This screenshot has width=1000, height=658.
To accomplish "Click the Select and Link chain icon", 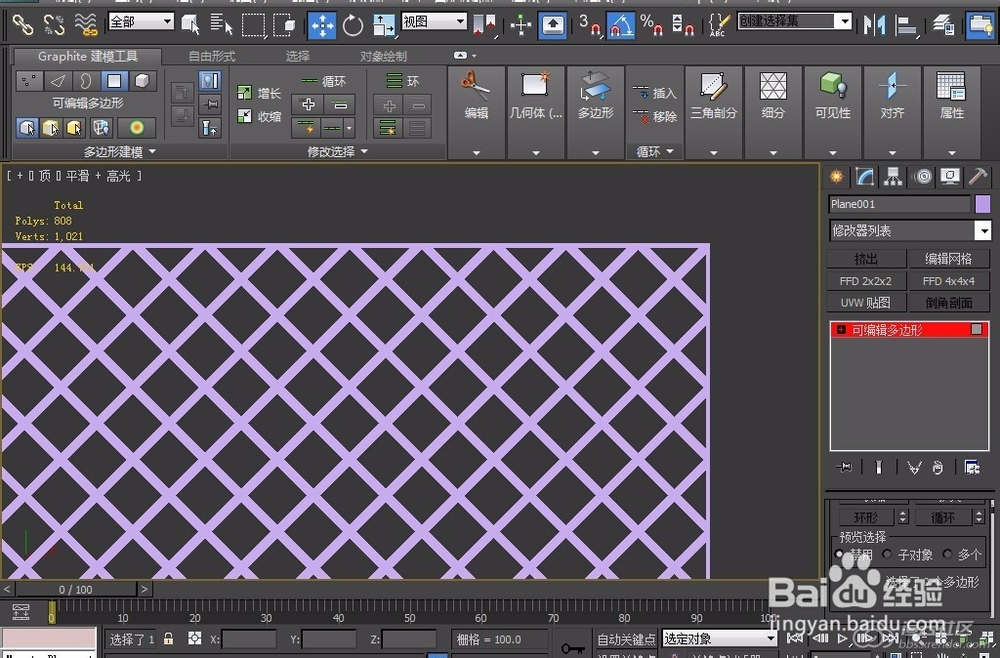I will 23,24.
